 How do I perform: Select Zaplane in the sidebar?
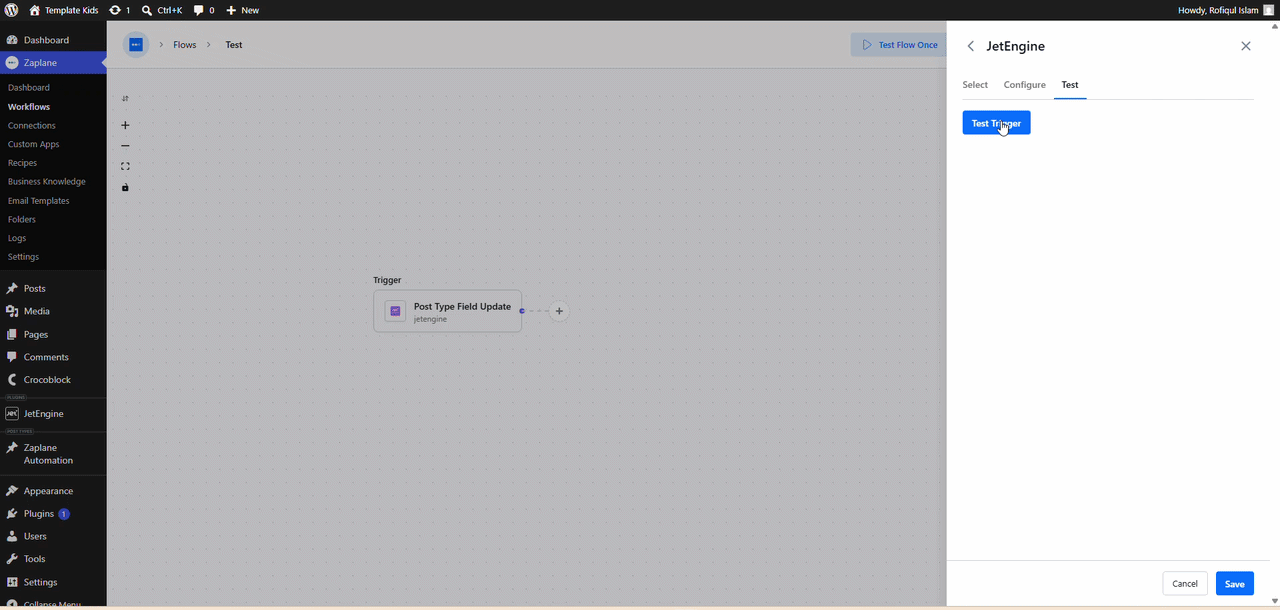(53, 63)
